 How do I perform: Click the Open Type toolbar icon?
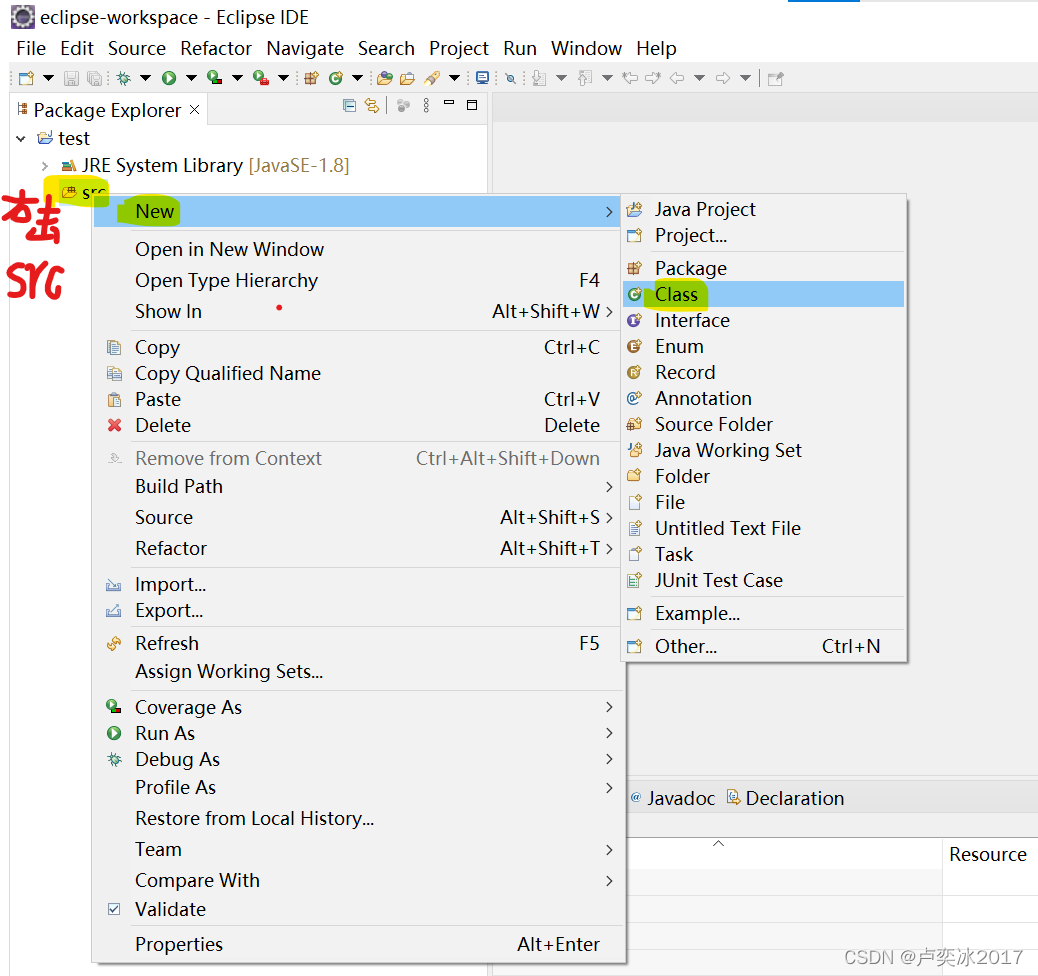pos(385,78)
